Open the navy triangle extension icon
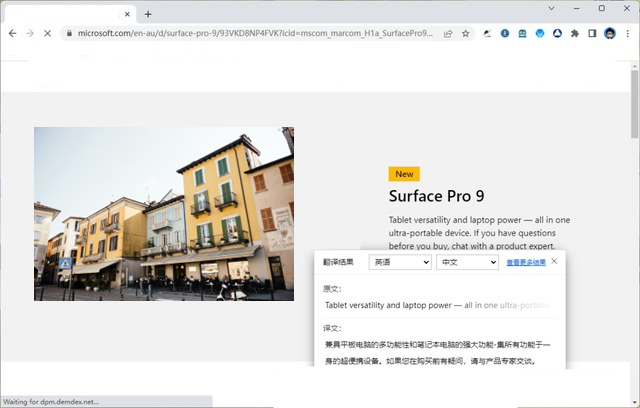The image size is (640, 408). click(x=557, y=33)
